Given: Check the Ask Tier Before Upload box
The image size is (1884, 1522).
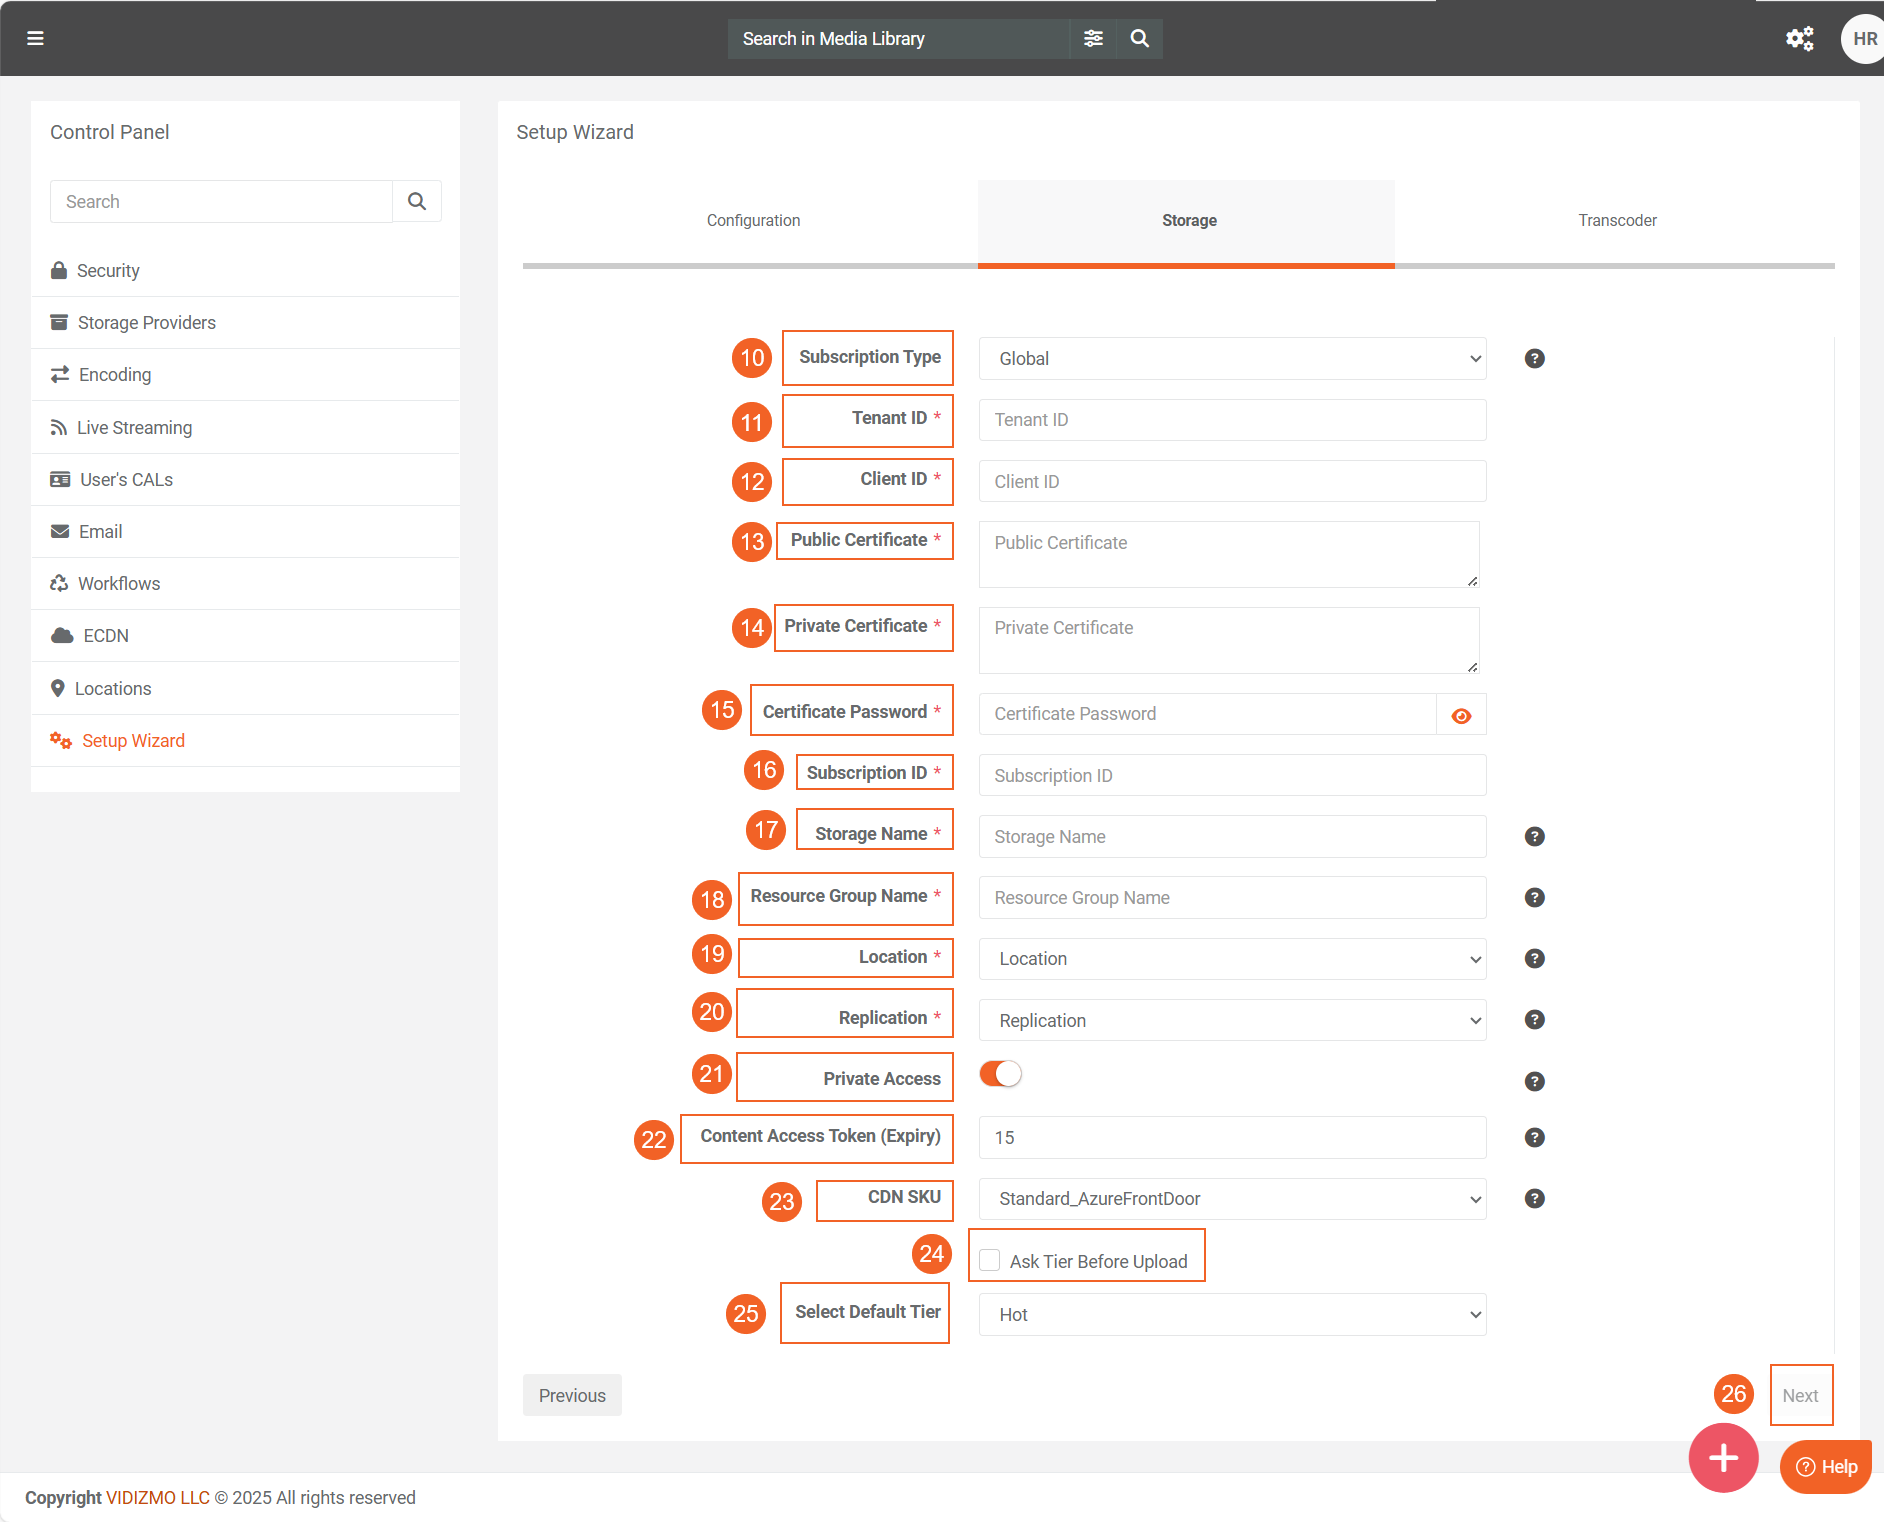Looking at the screenshot, I should coord(990,1260).
